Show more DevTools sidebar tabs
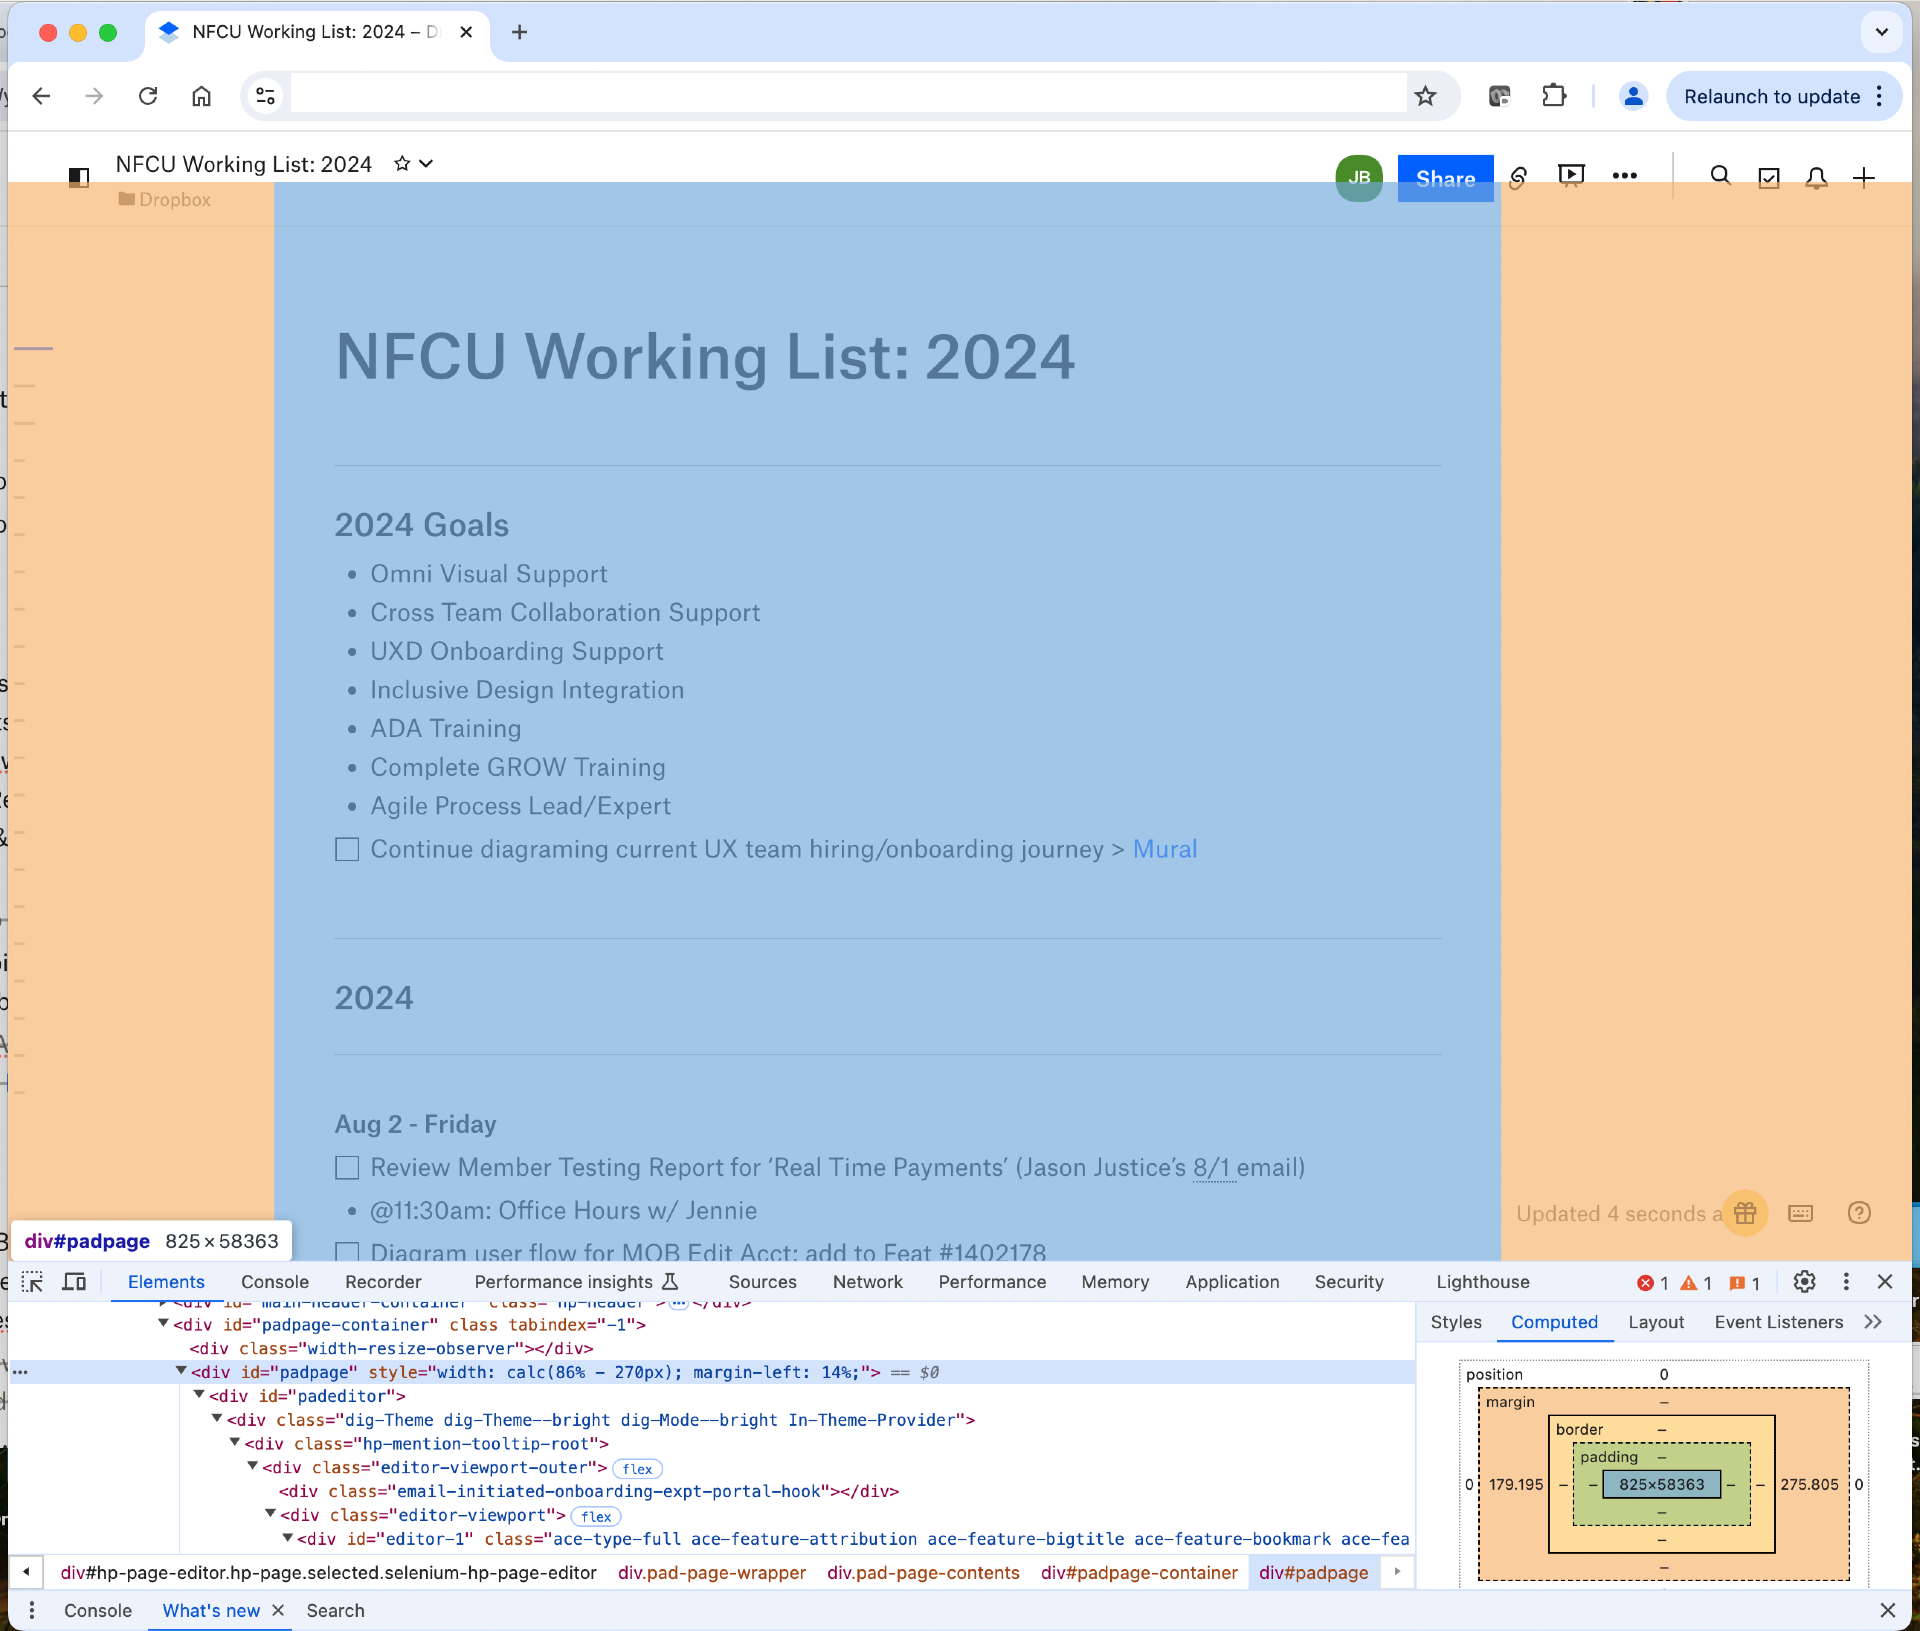 [1873, 1322]
